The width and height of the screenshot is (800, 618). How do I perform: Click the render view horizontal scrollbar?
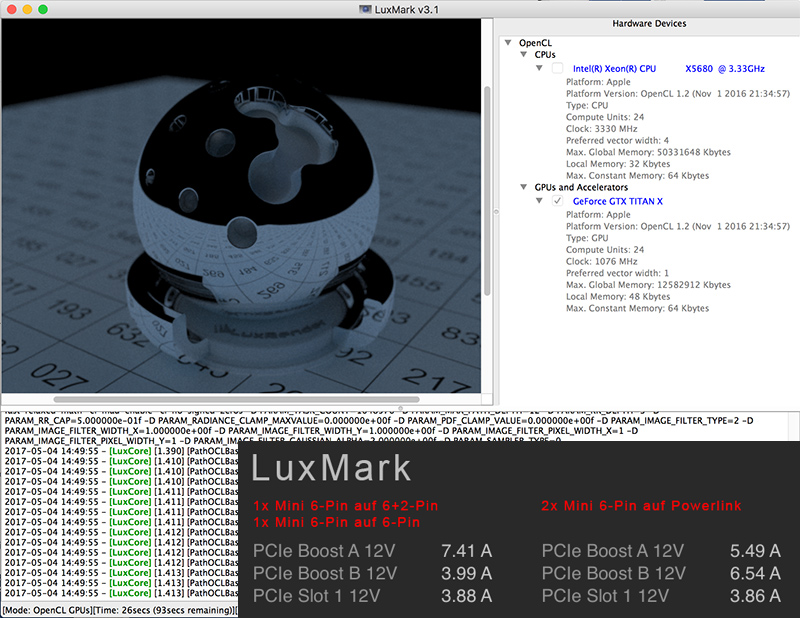[x=236, y=399]
